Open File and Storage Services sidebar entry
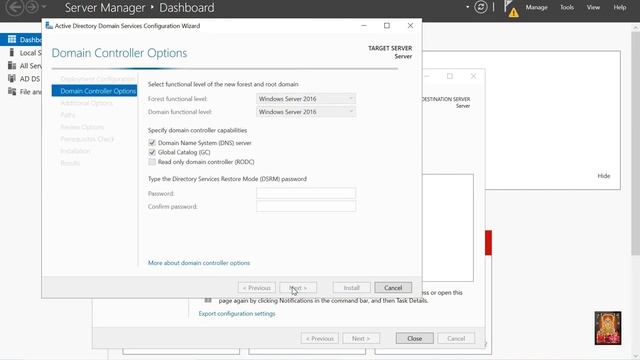 pyautogui.click(x=24, y=92)
